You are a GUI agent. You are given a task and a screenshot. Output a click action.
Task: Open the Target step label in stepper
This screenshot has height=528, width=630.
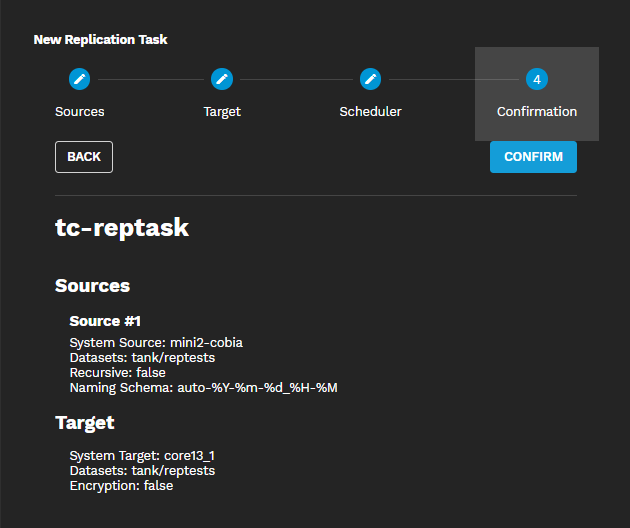pyautogui.click(x=222, y=111)
